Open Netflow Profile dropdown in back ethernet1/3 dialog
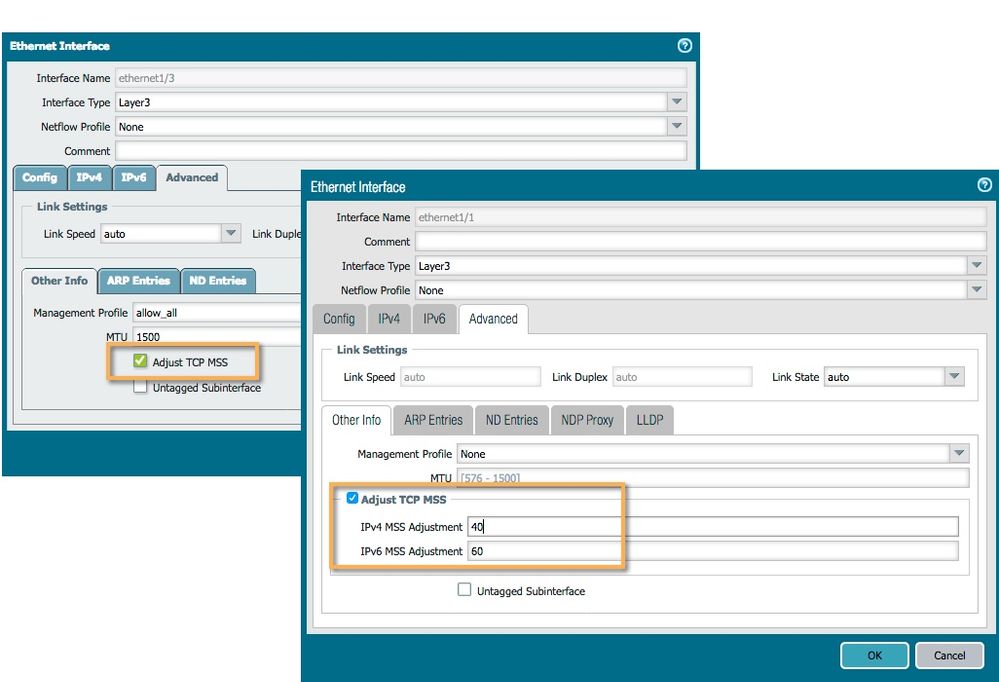The height and width of the screenshot is (682, 999). (677, 126)
